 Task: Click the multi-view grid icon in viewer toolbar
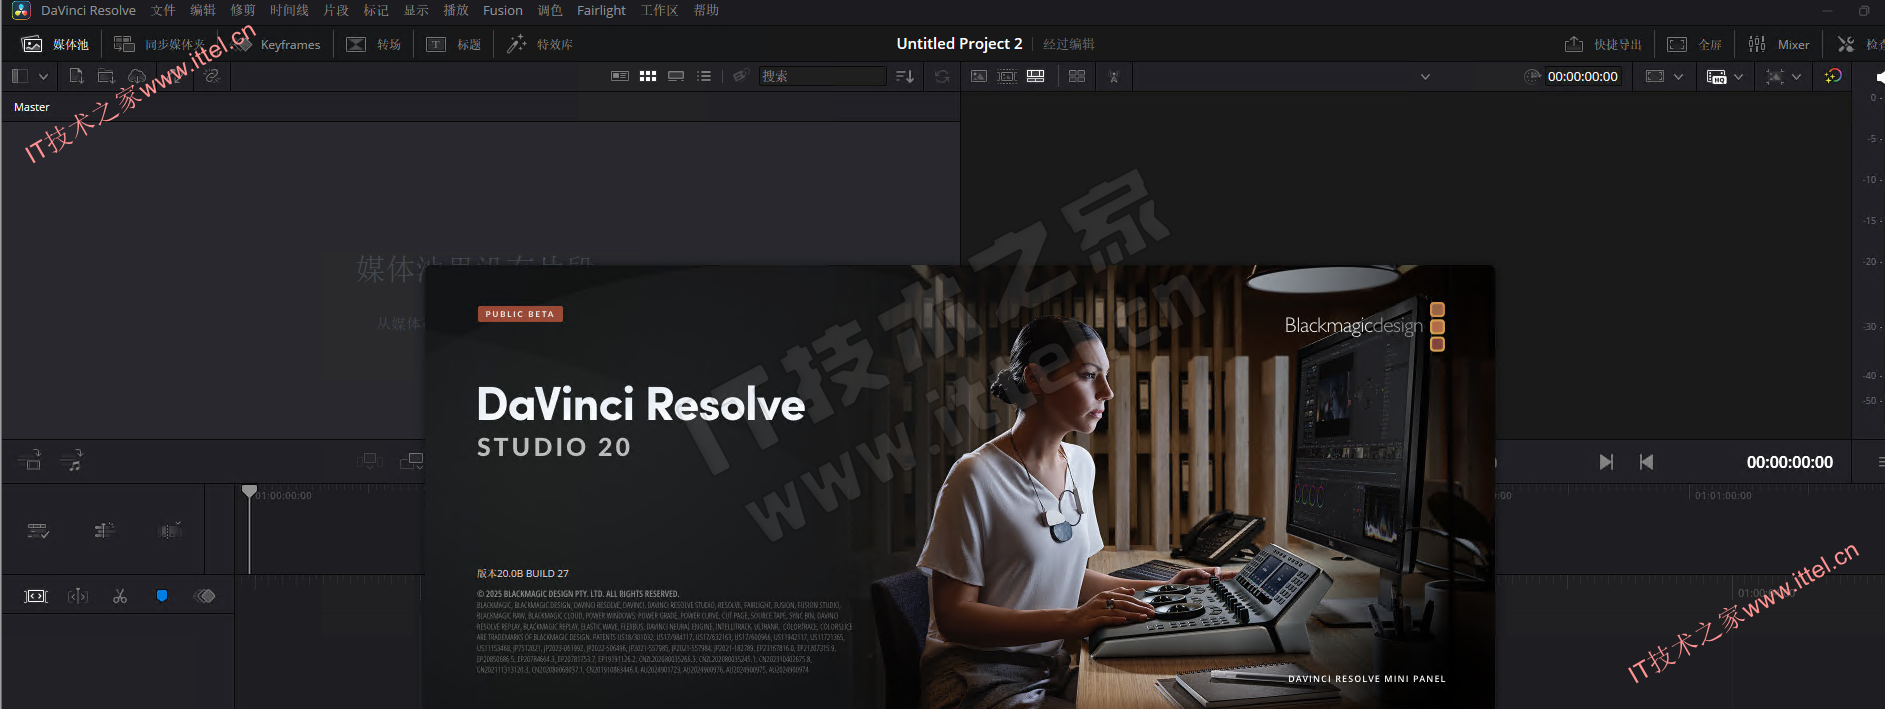tap(1077, 76)
